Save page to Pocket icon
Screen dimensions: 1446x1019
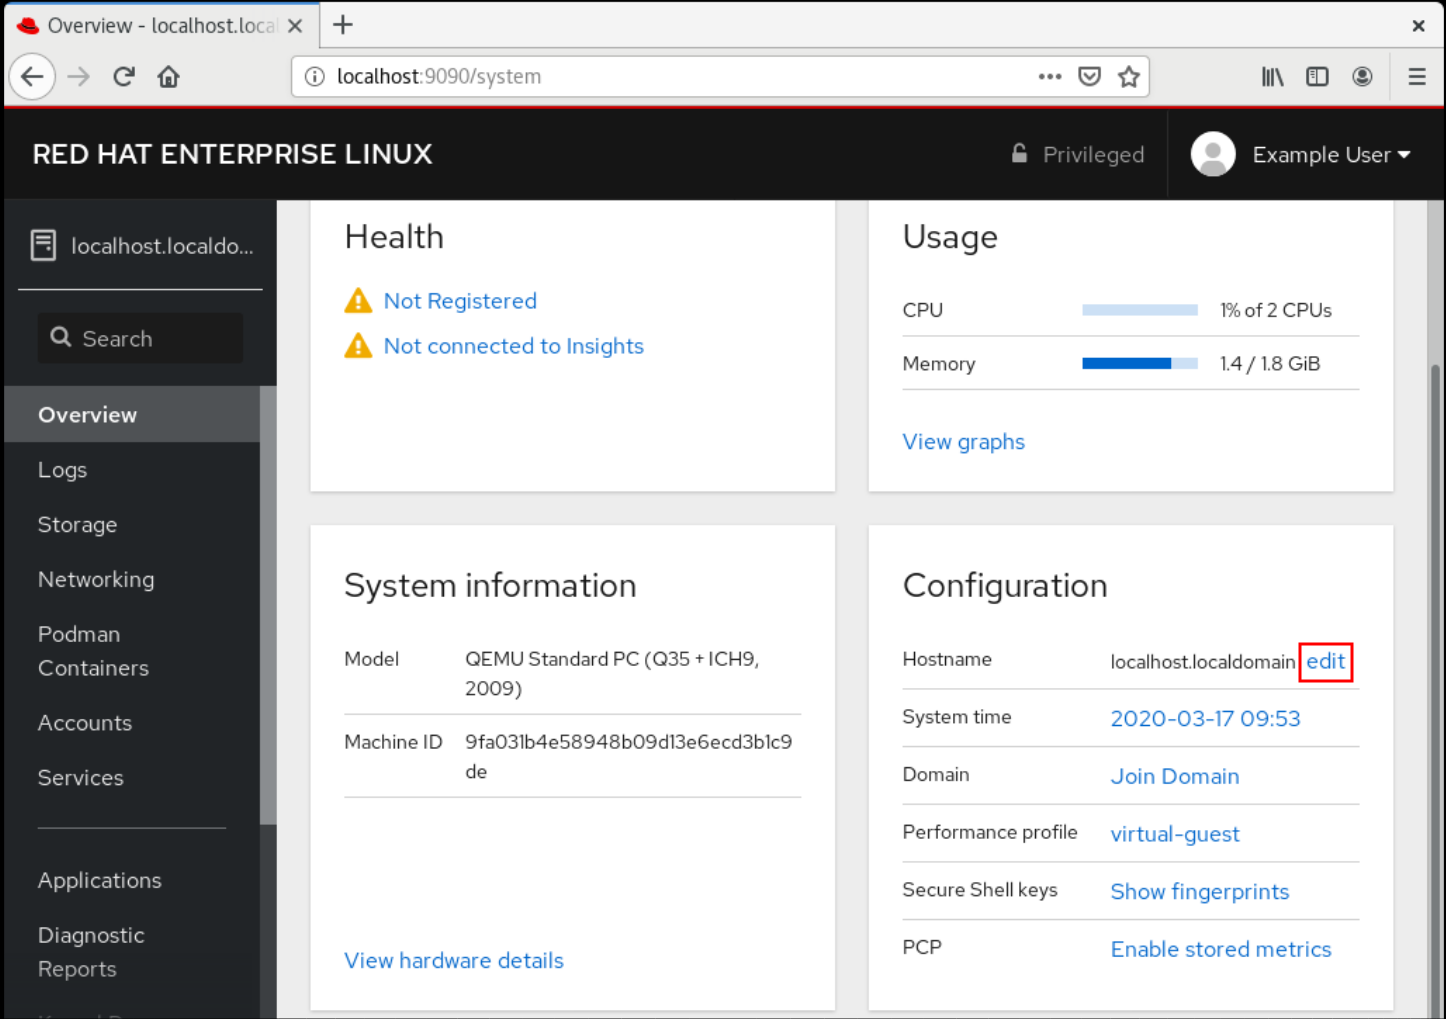1089,77
